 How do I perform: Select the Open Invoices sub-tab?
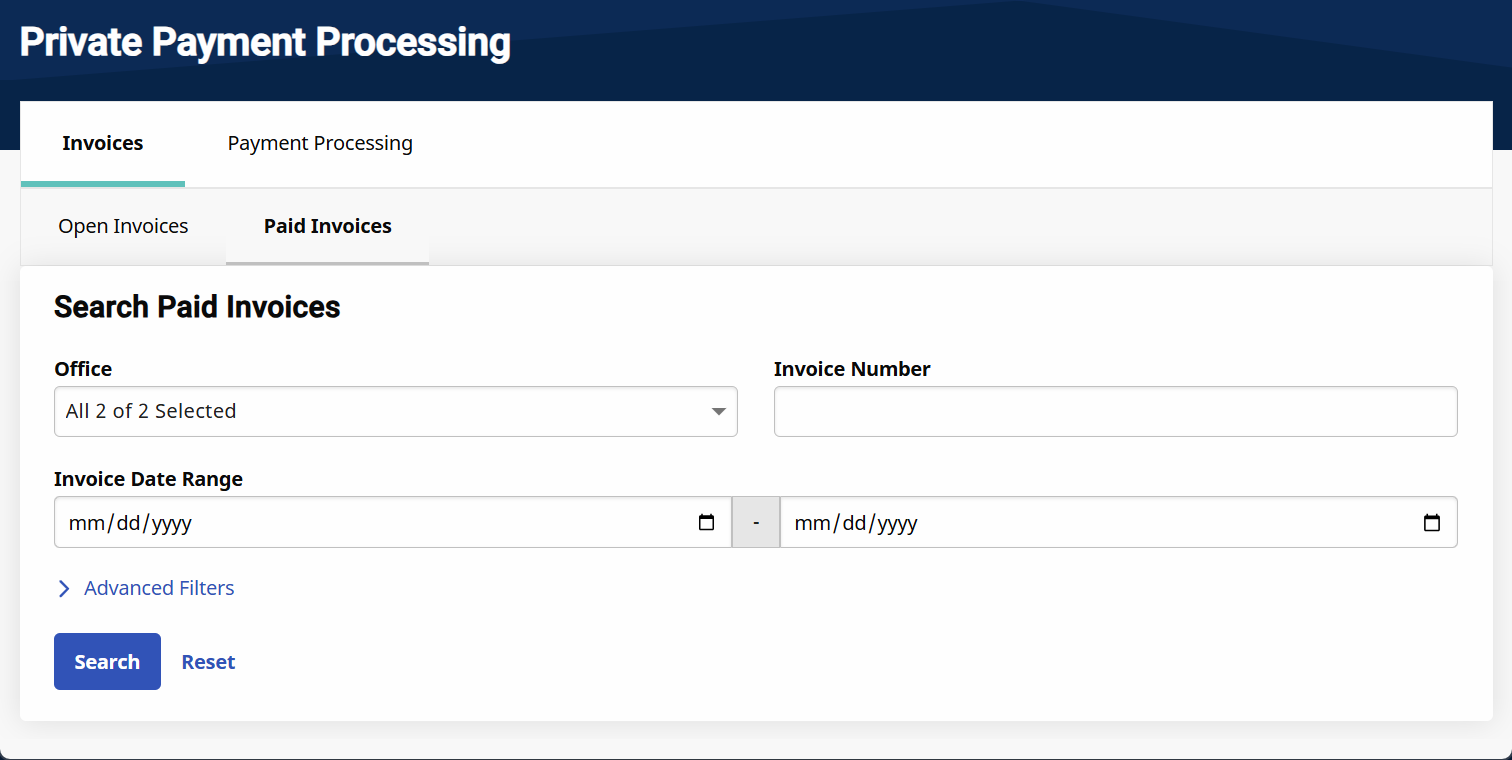tap(123, 227)
